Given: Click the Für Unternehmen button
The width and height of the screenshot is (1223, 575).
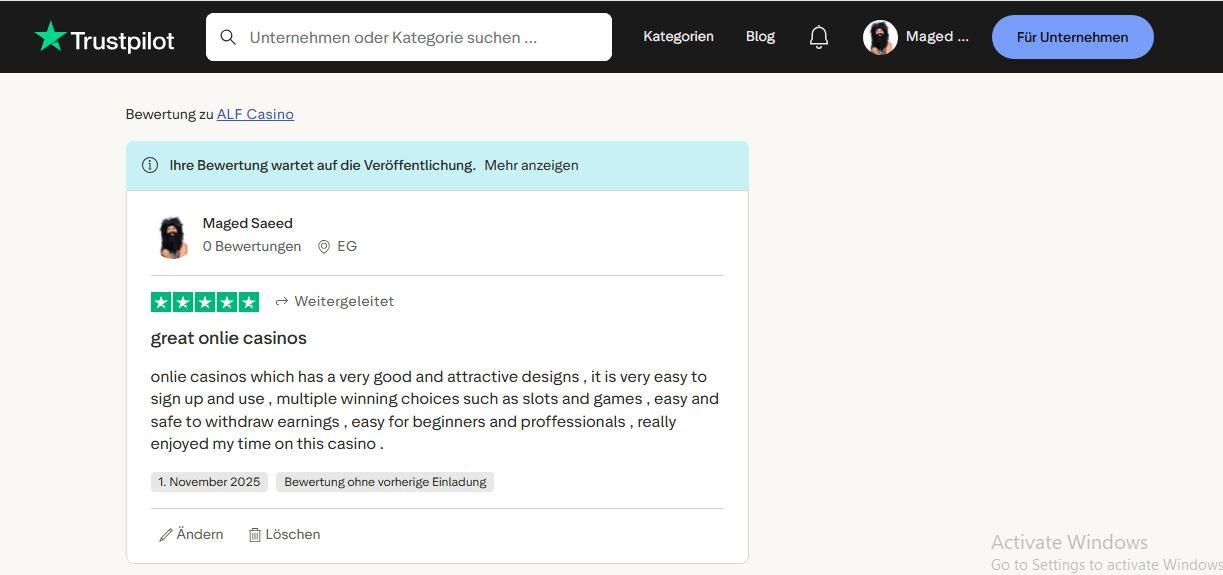Looking at the screenshot, I should (1072, 37).
